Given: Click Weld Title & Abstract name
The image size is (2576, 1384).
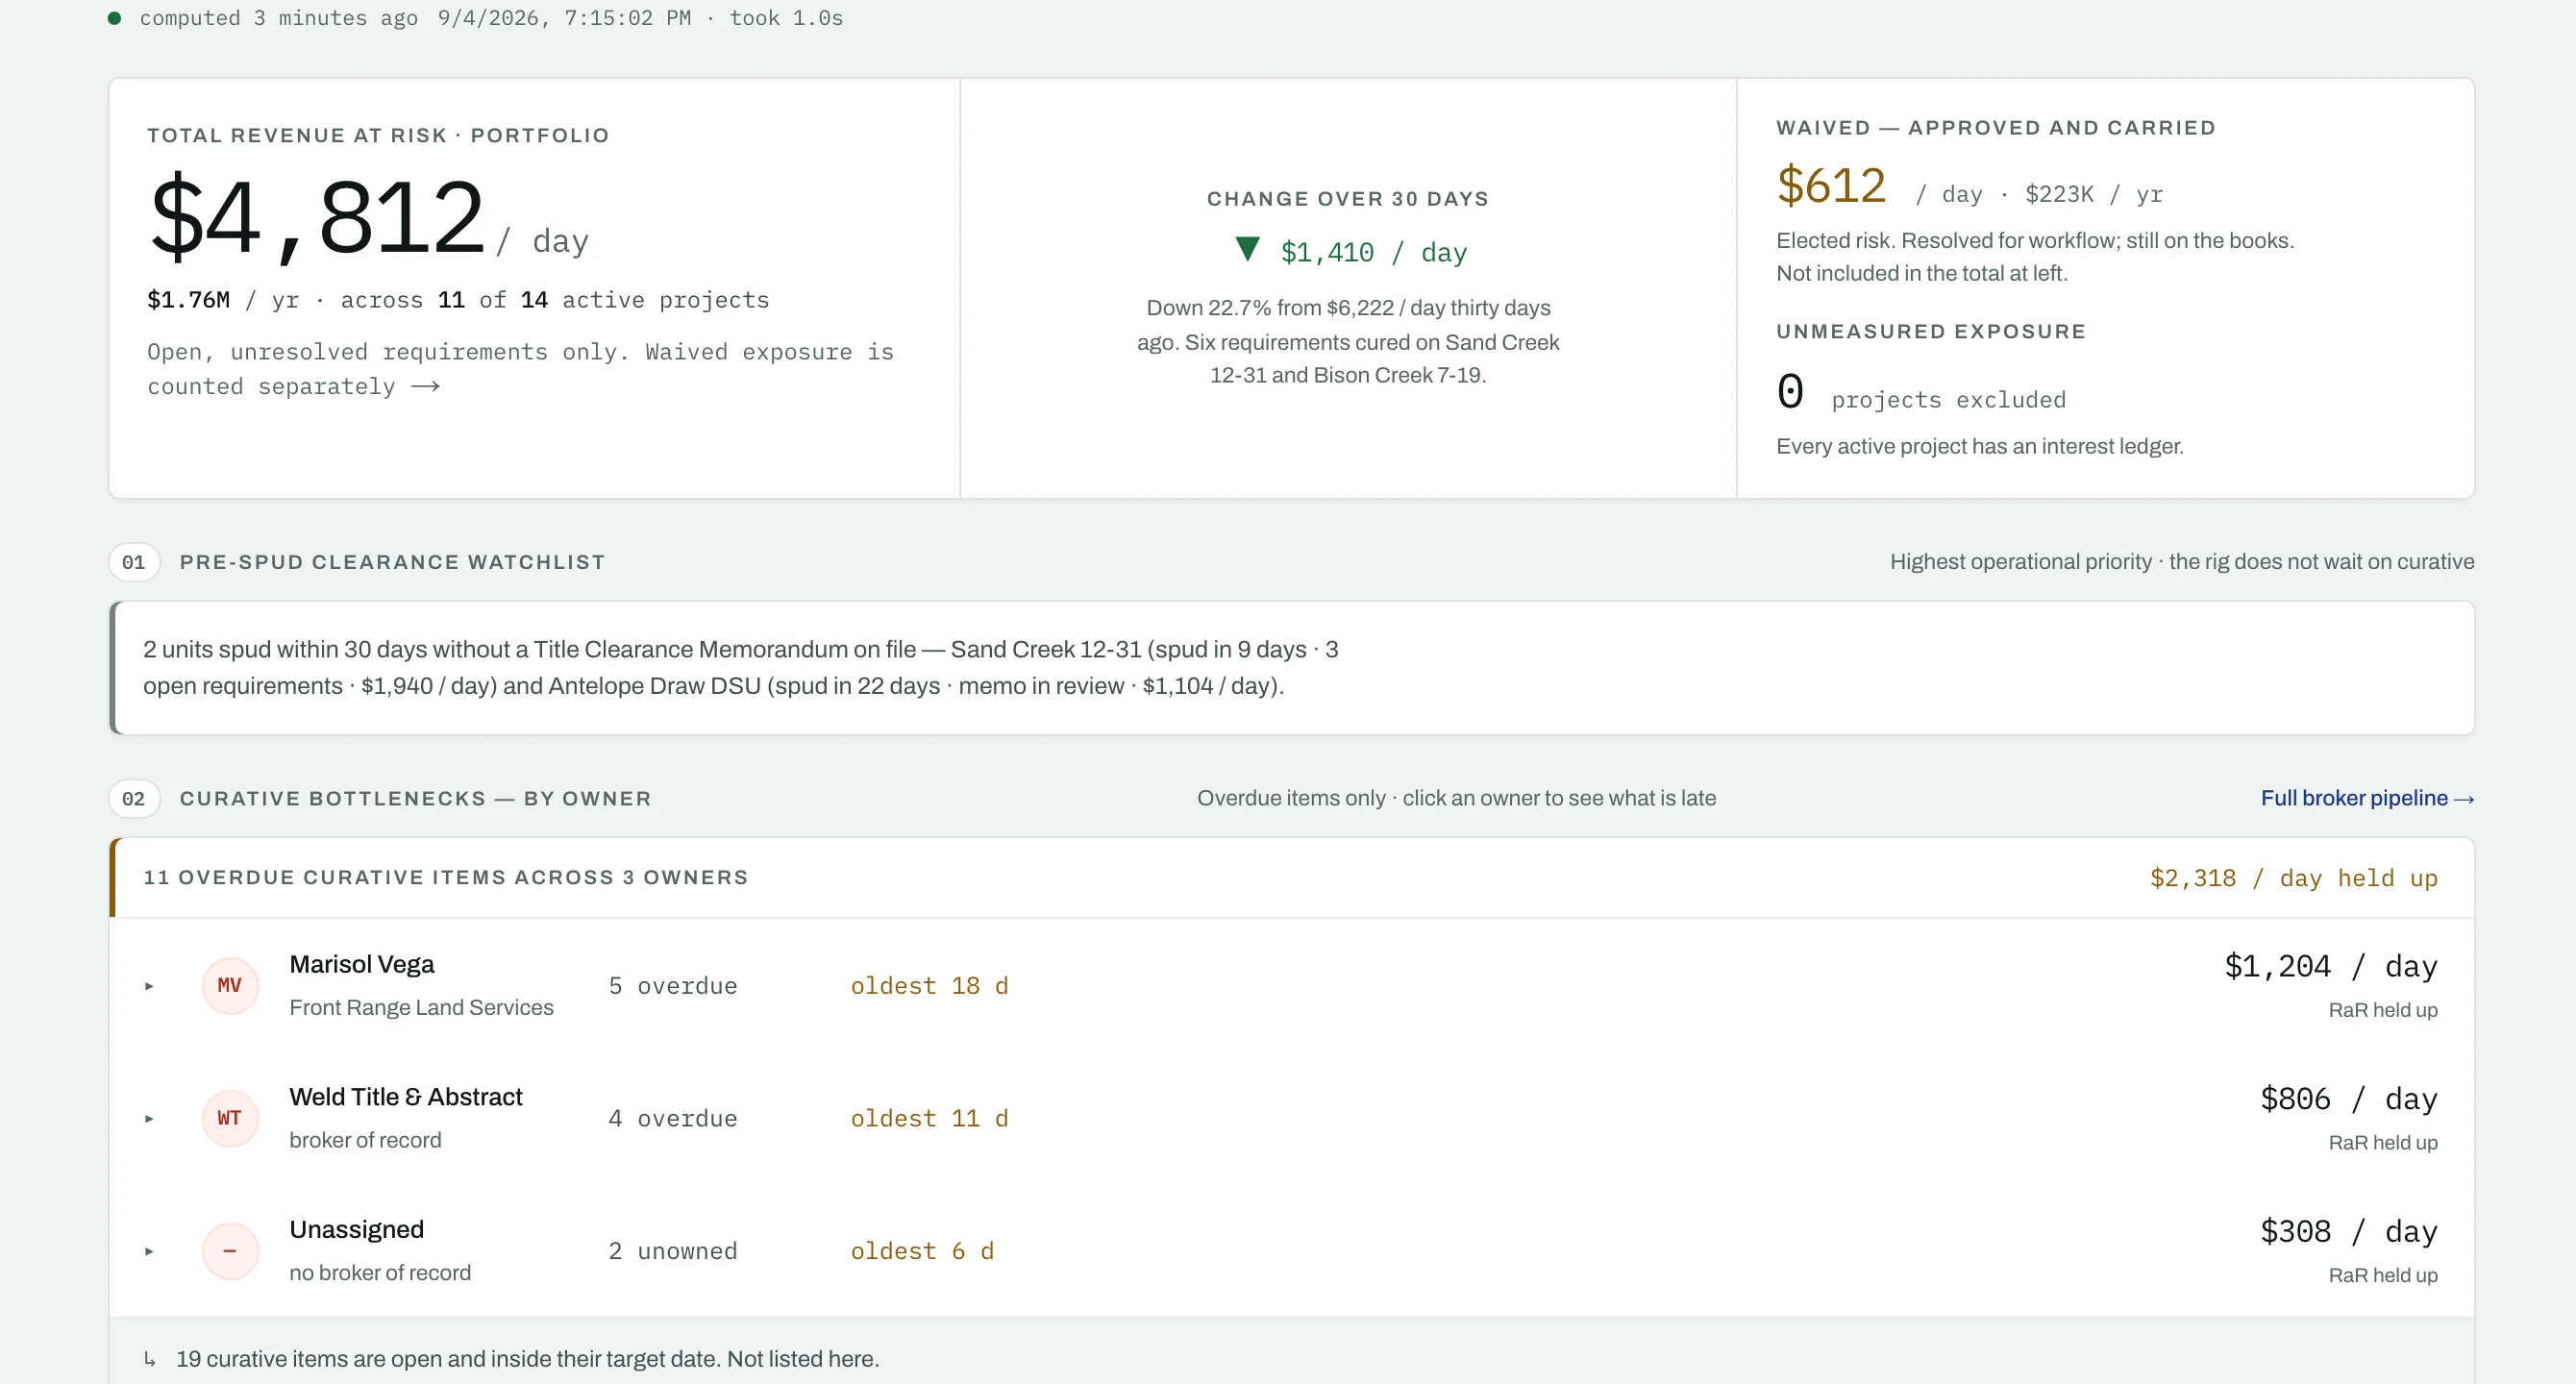Looking at the screenshot, I should pos(406,1097).
